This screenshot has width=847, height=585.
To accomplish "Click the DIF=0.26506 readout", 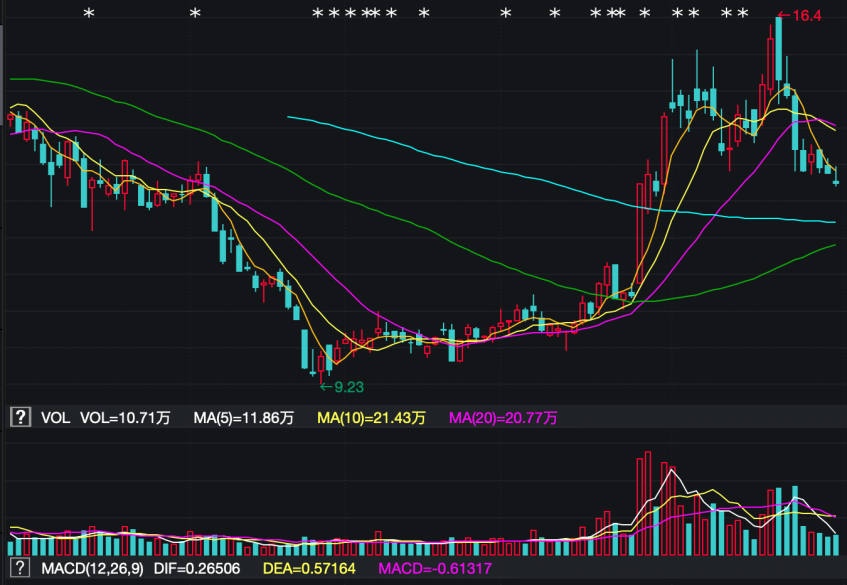I will pos(197,569).
